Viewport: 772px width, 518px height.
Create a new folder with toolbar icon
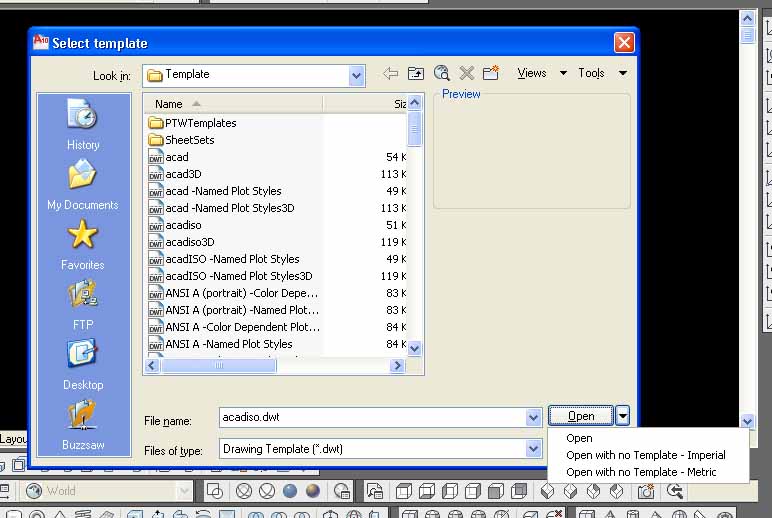point(491,73)
